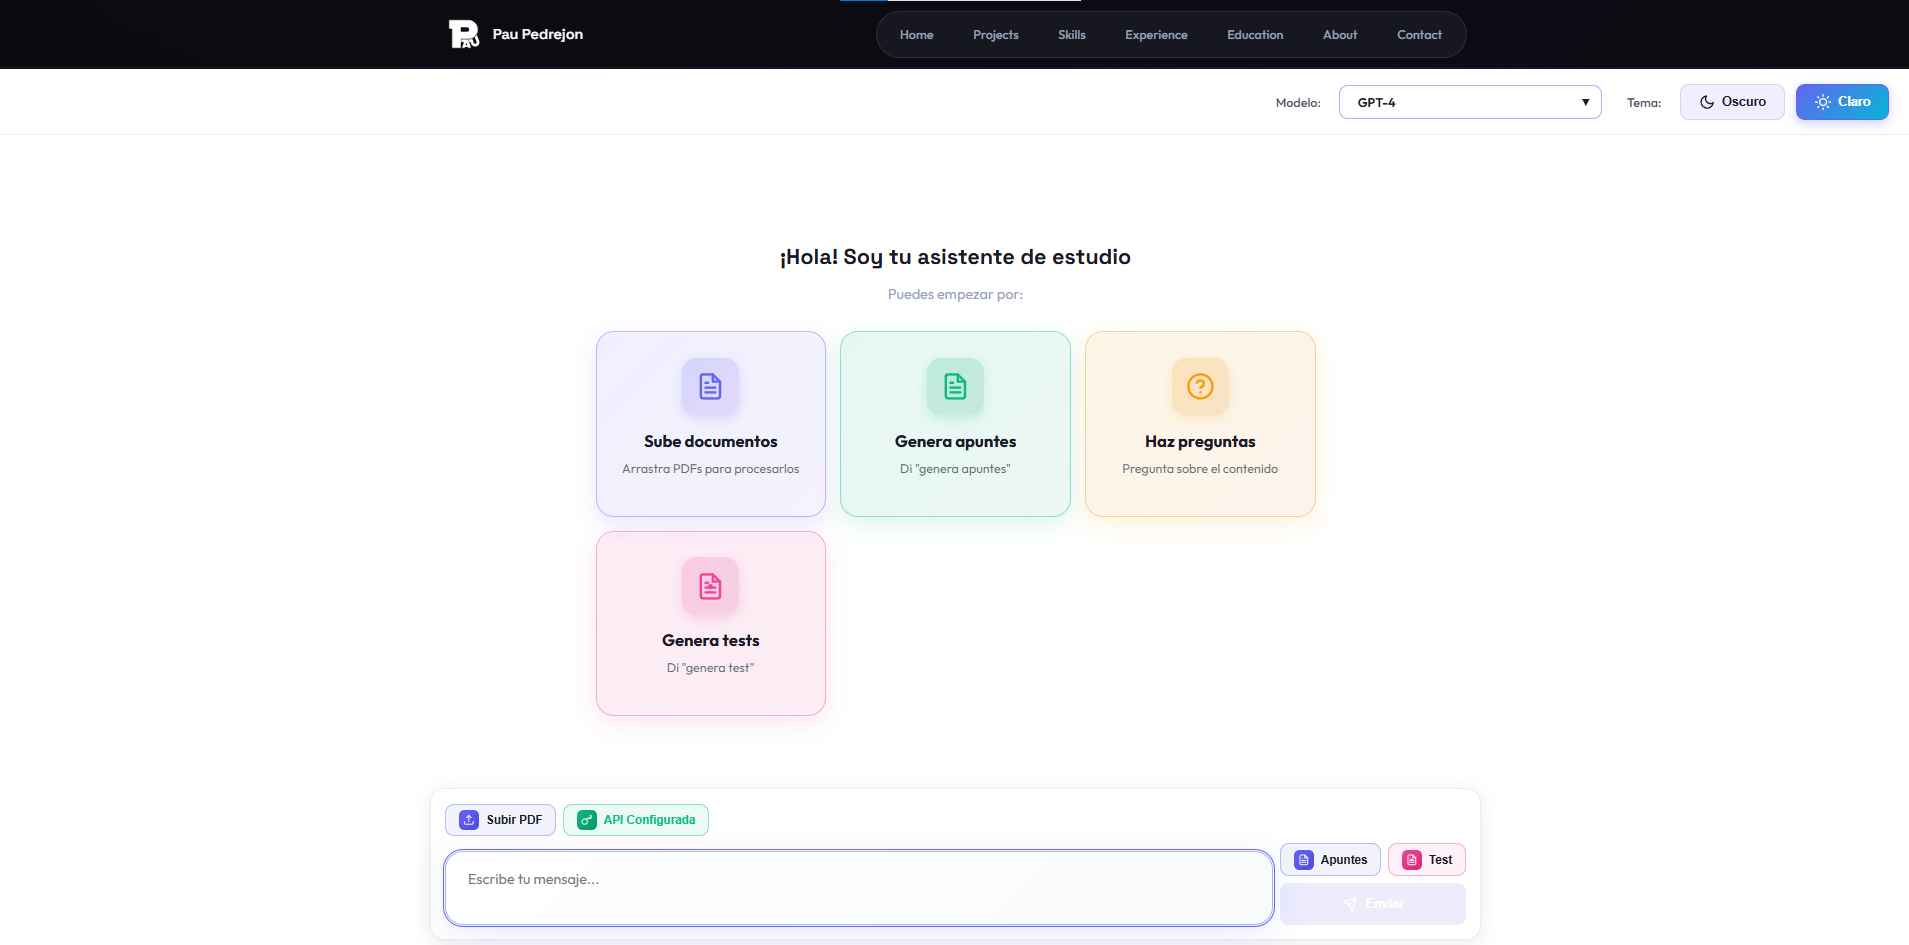Switch theme to Oscuro
The image size is (1909, 945).
(1731, 102)
